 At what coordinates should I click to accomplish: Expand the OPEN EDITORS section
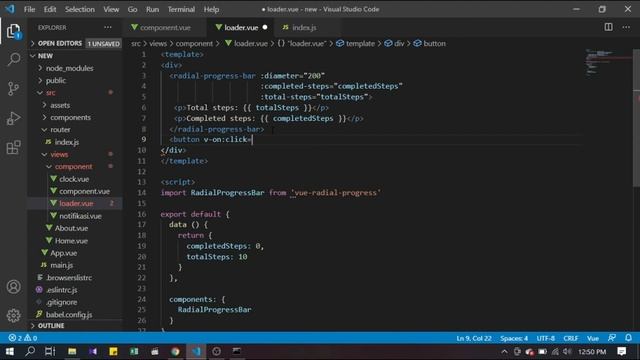tap(76, 43)
